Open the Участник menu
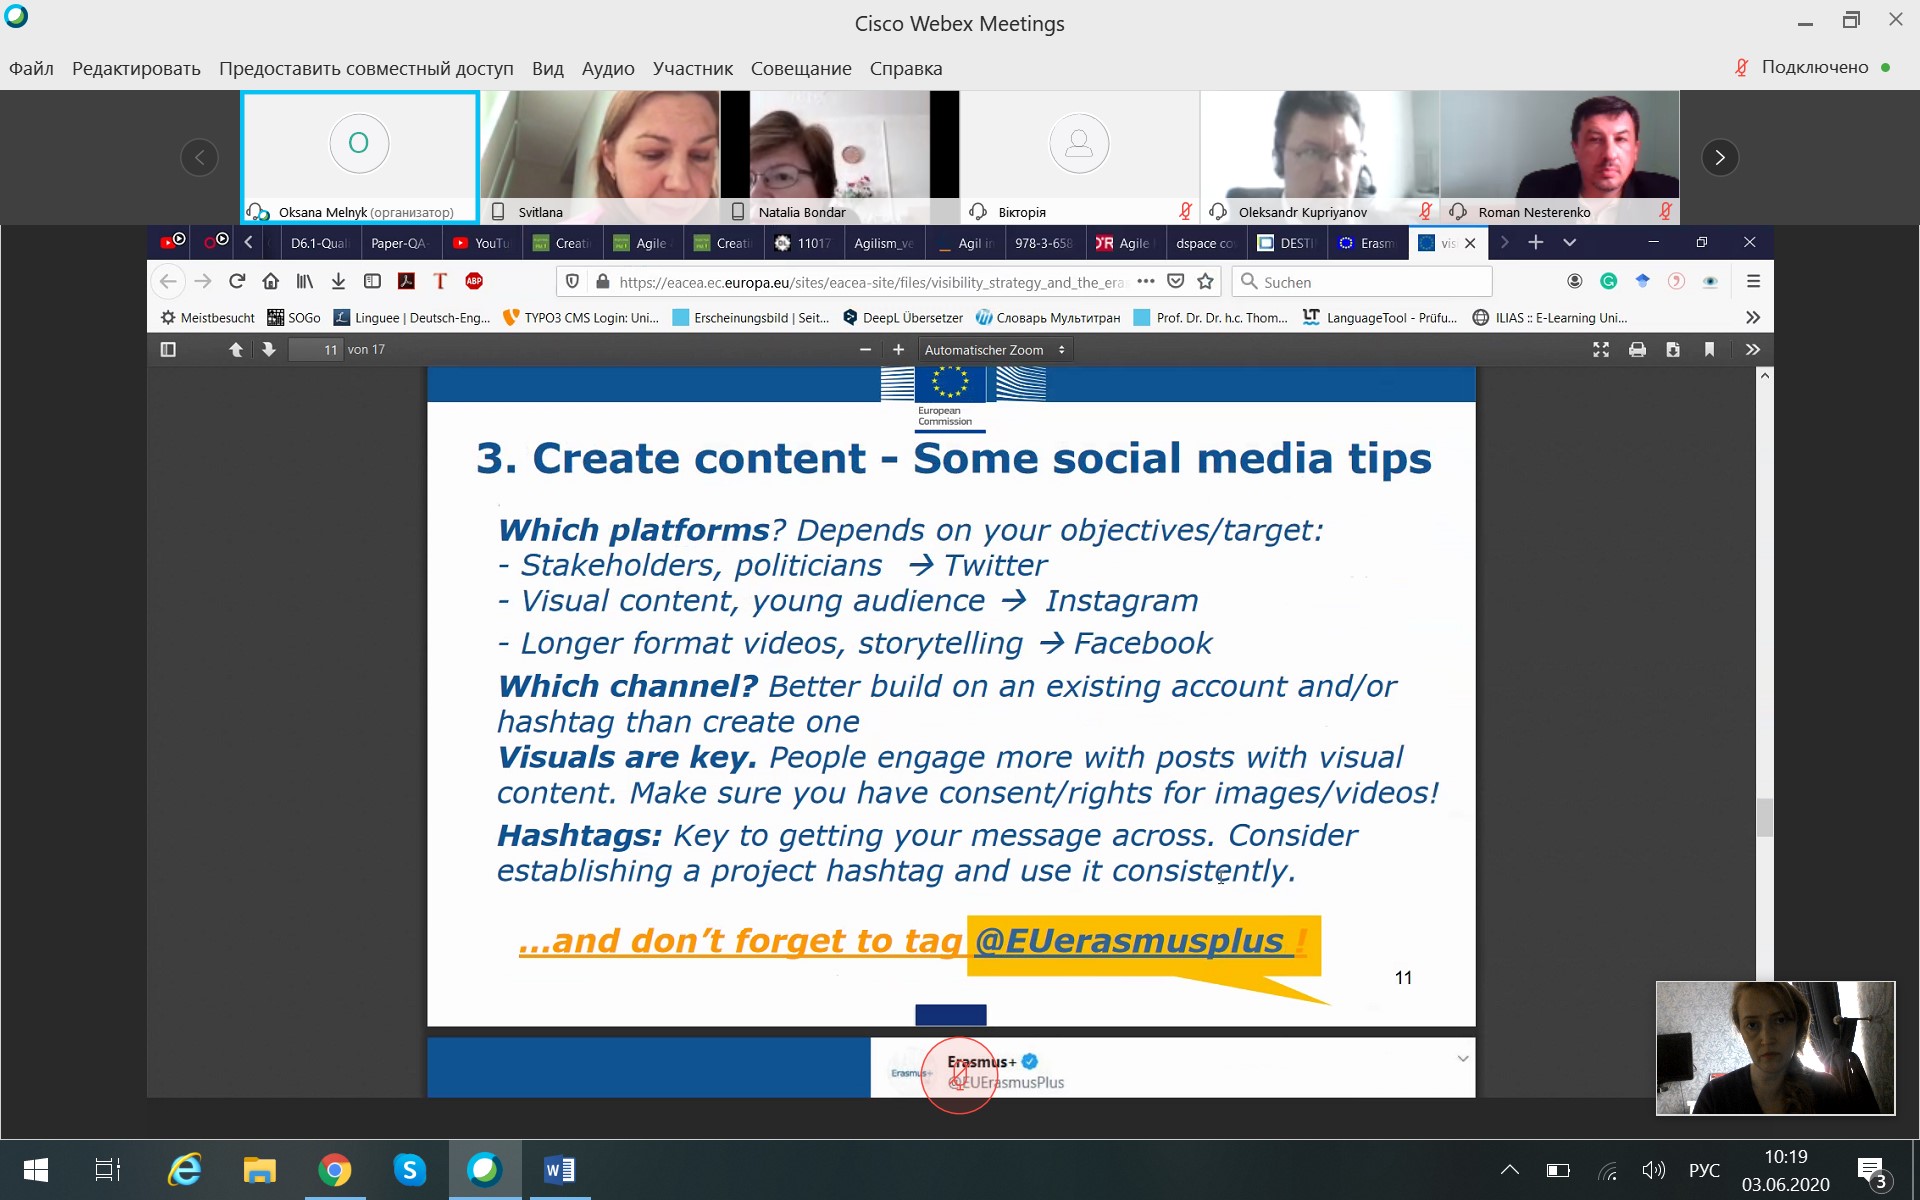The image size is (1920, 1200). coord(692,68)
